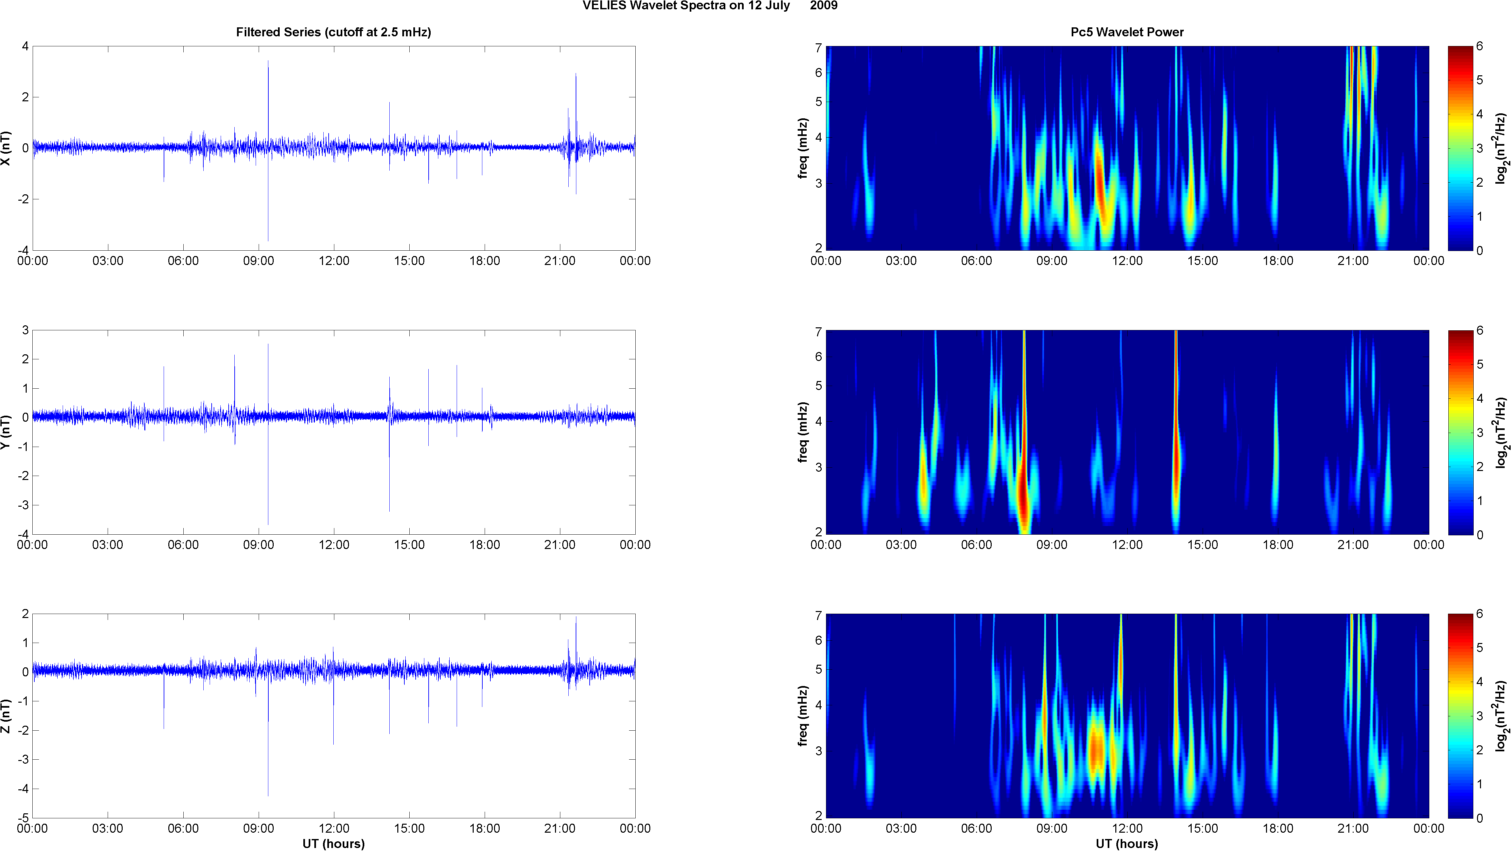Click the "06:00" tick under the top spectrogram
1511x851 pixels.
coord(977,261)
